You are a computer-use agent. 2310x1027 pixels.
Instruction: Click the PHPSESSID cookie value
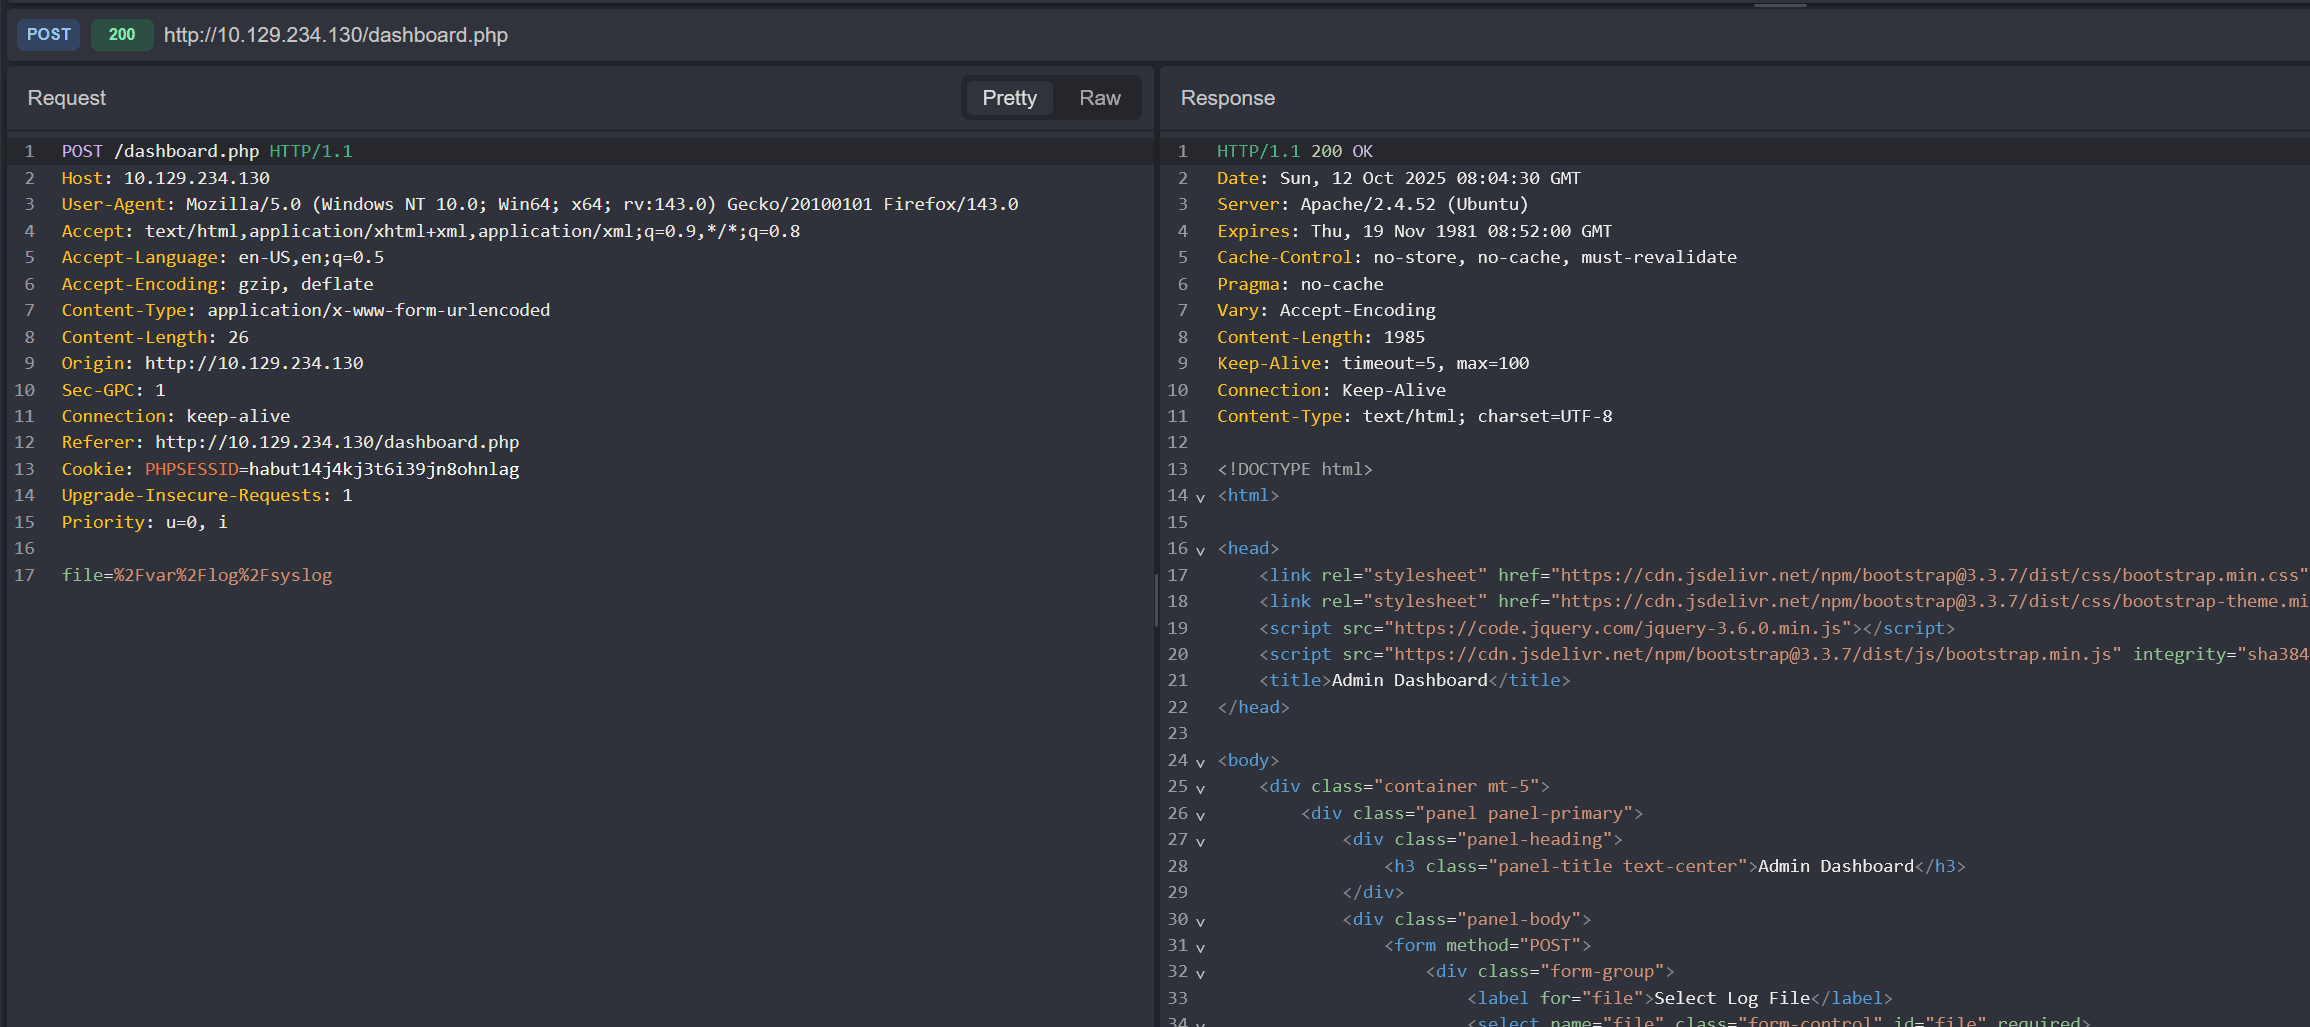(x=383, y=469)
